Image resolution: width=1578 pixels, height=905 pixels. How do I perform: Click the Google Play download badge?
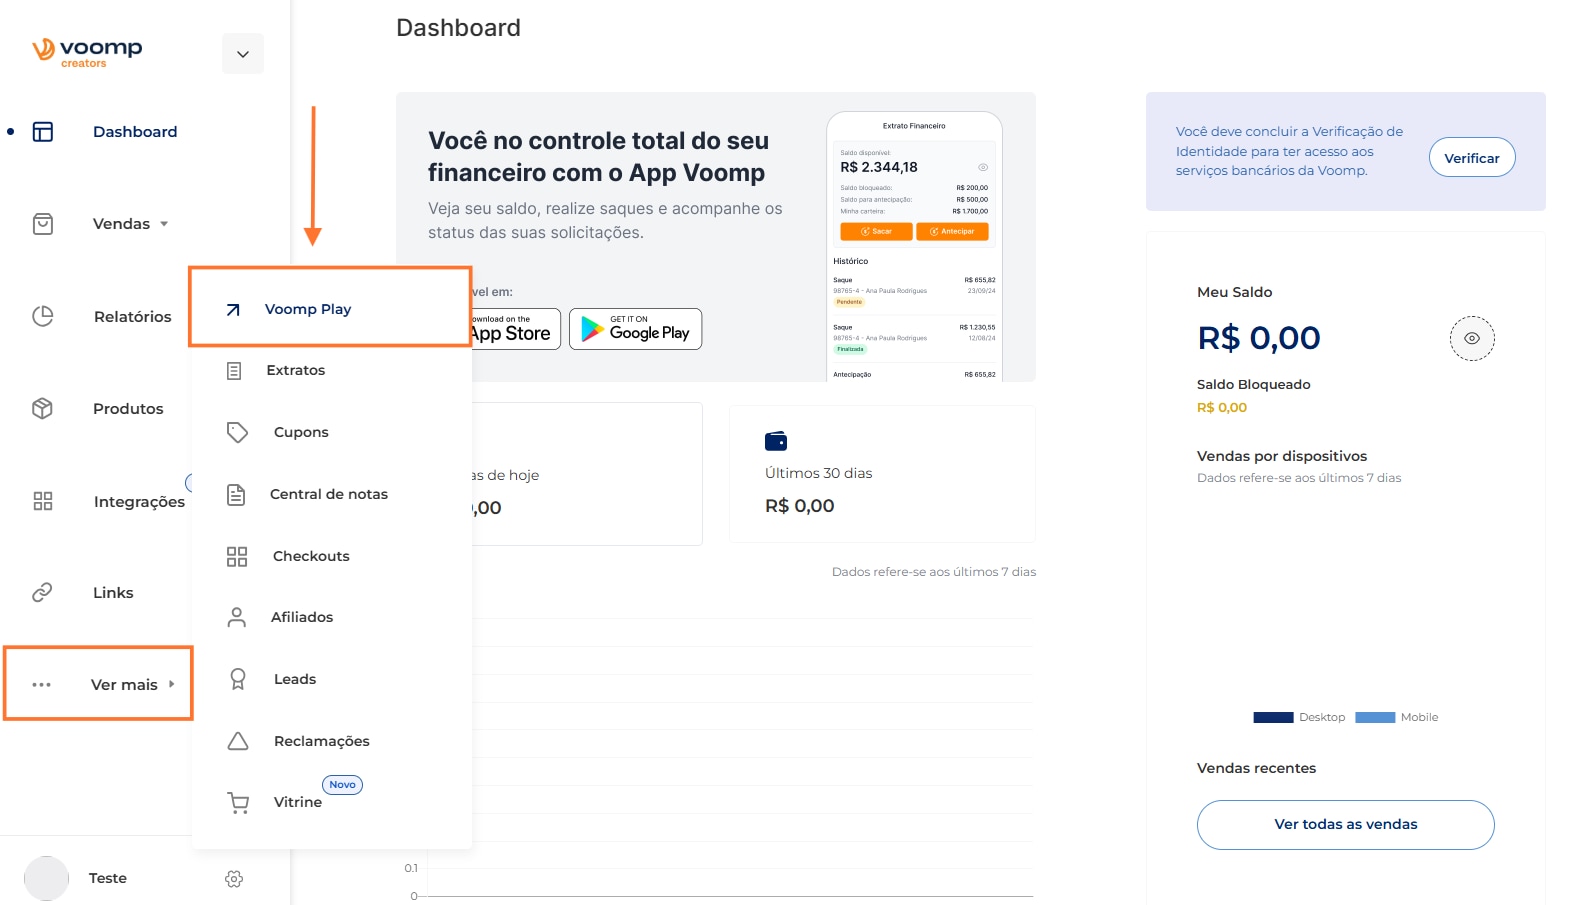click(x=636, y=329)
